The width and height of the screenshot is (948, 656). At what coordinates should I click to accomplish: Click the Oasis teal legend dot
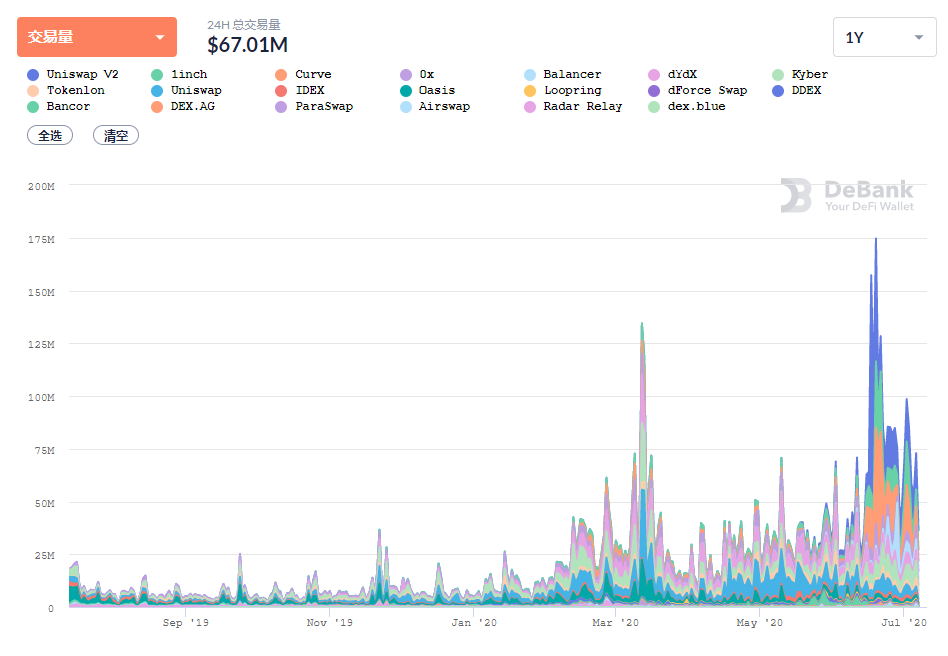pyautogui.click(x=406, y=91)
